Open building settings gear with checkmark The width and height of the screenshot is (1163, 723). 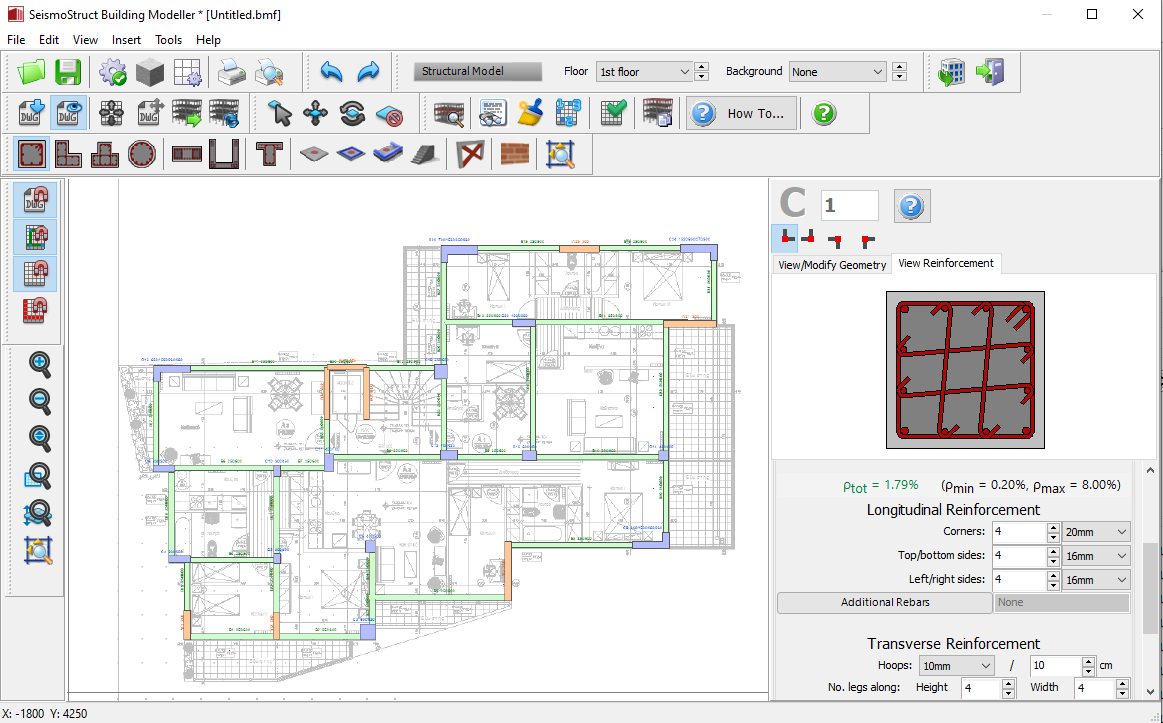click(x=112, y=72)
